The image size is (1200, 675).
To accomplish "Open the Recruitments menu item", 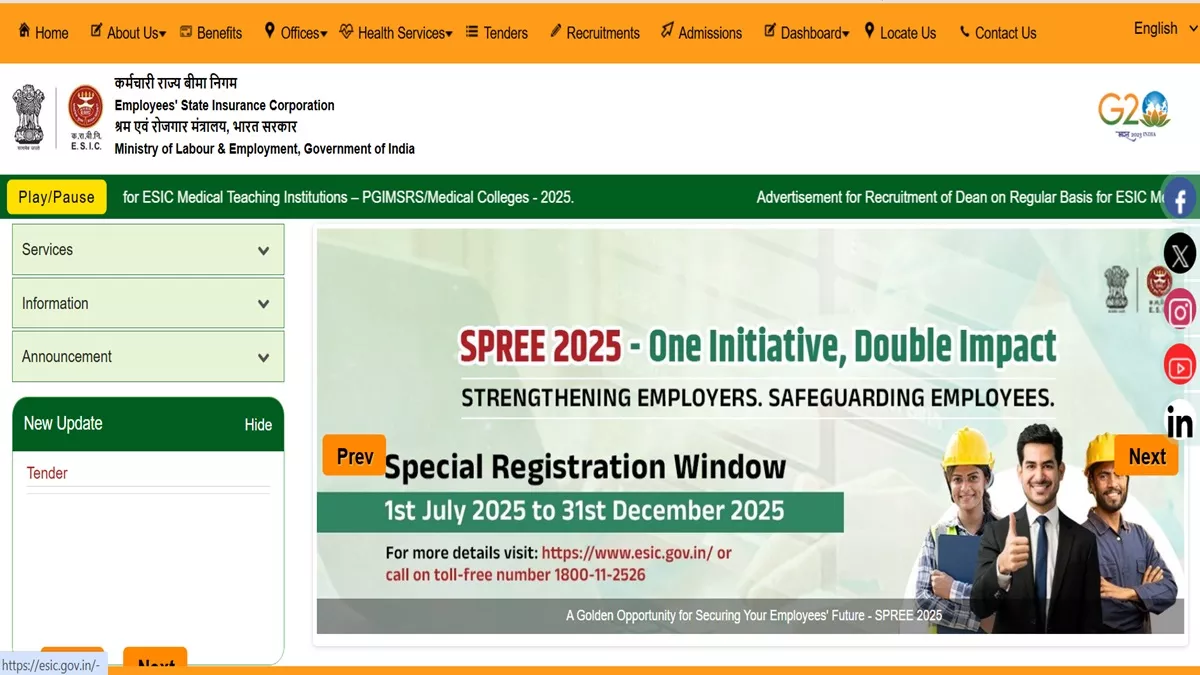I will point(603,33).
